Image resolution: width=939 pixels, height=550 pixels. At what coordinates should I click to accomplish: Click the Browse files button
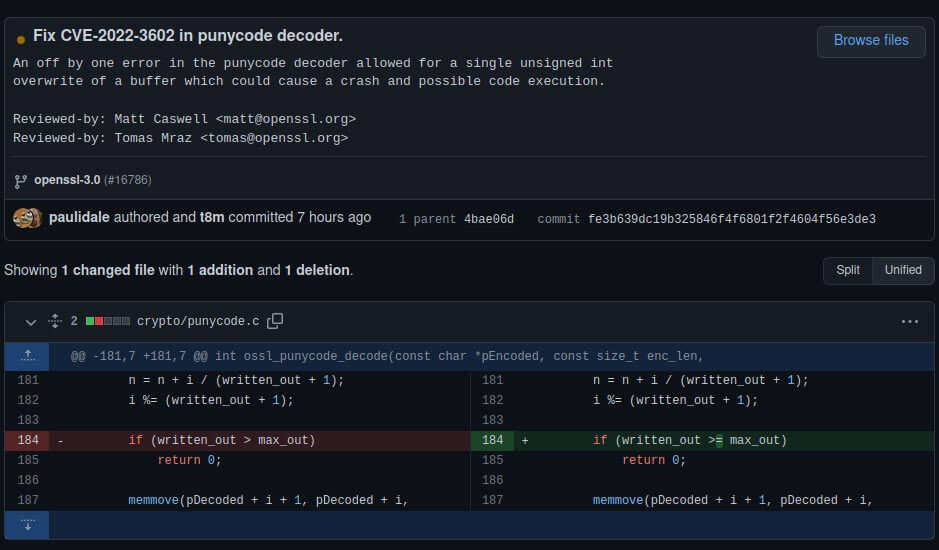click(870, 41)
